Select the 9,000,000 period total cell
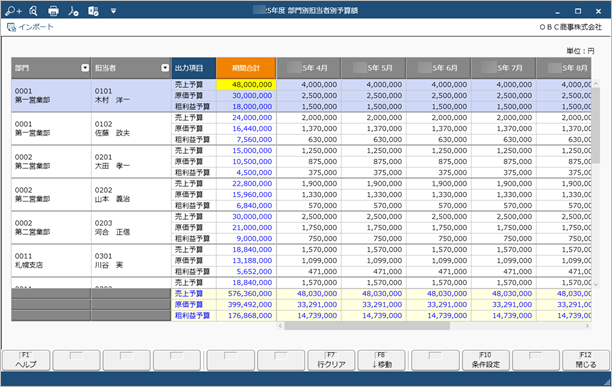612x387 pixels. tap(246, 238)
